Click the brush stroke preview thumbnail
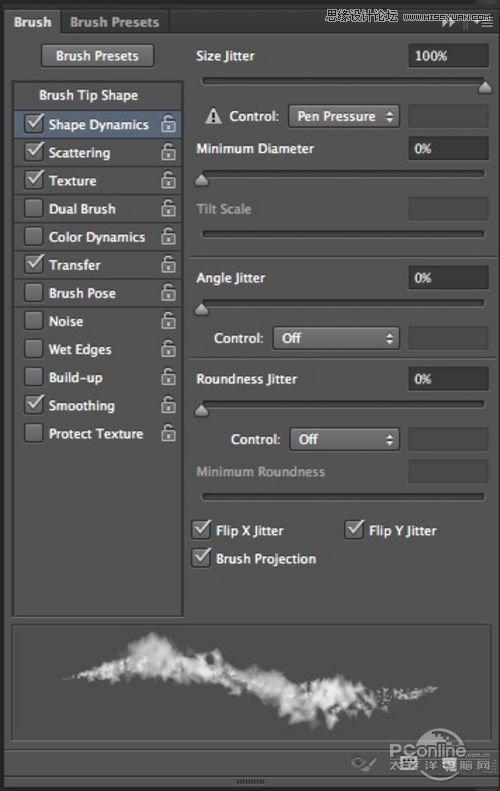Viewport: 500px width, 791px height. (251, 683)
